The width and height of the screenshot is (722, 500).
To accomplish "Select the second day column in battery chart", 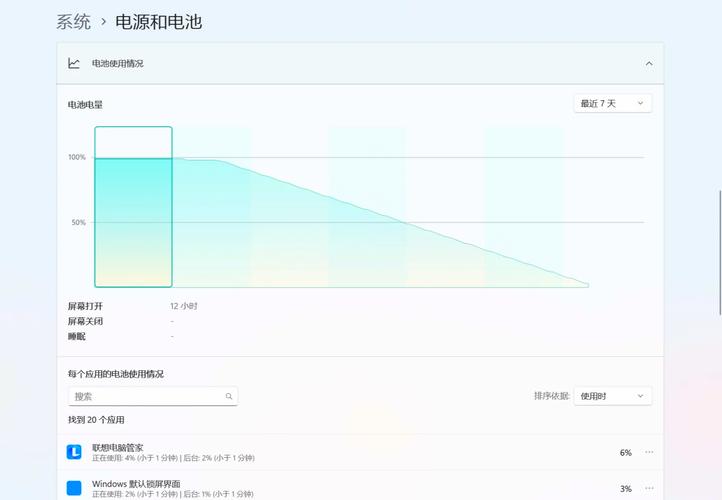I will click(x=211, y=207).
